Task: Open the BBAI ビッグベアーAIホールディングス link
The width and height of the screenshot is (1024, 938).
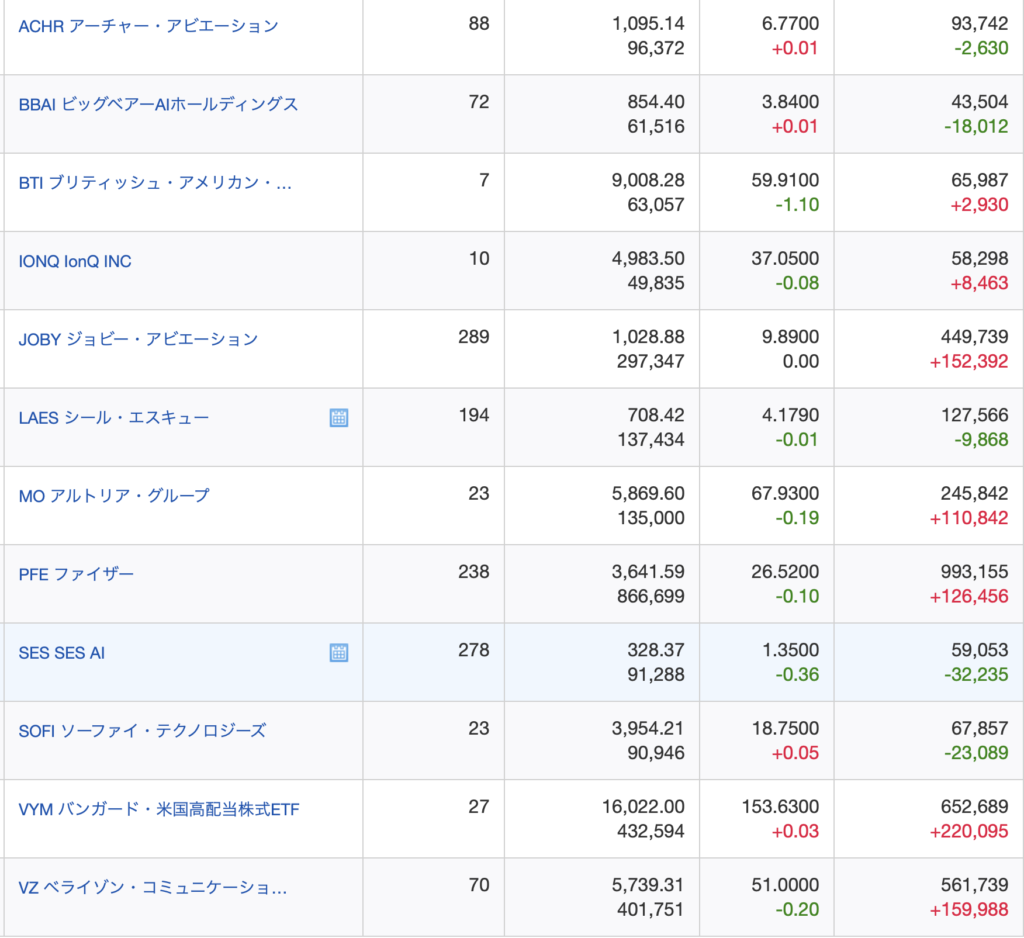Action: (158, 104)
